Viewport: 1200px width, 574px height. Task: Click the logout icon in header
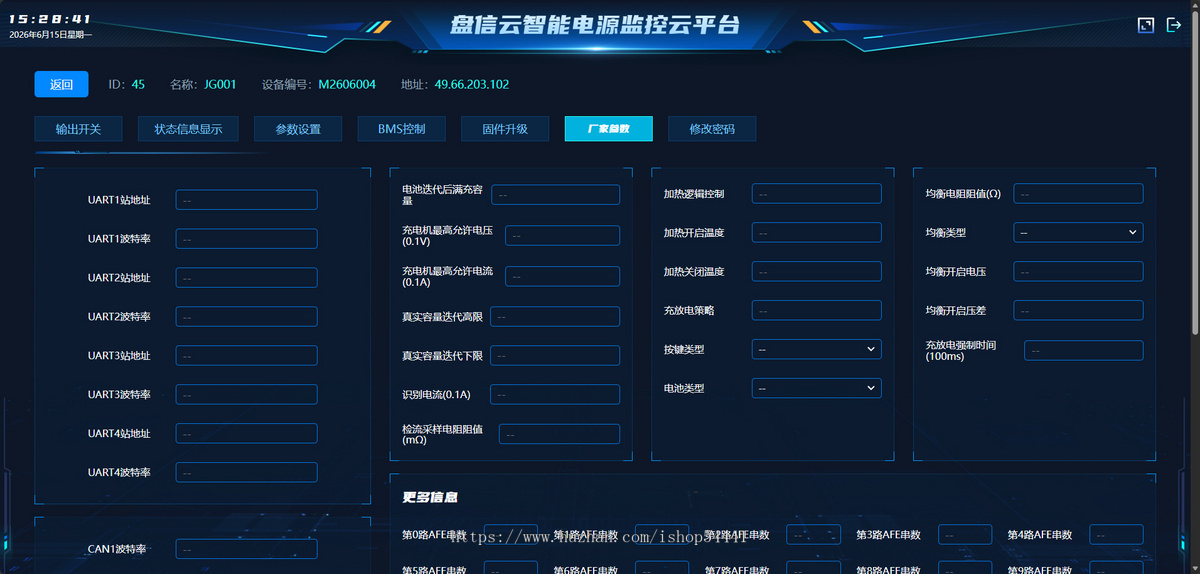(1174, 25)
